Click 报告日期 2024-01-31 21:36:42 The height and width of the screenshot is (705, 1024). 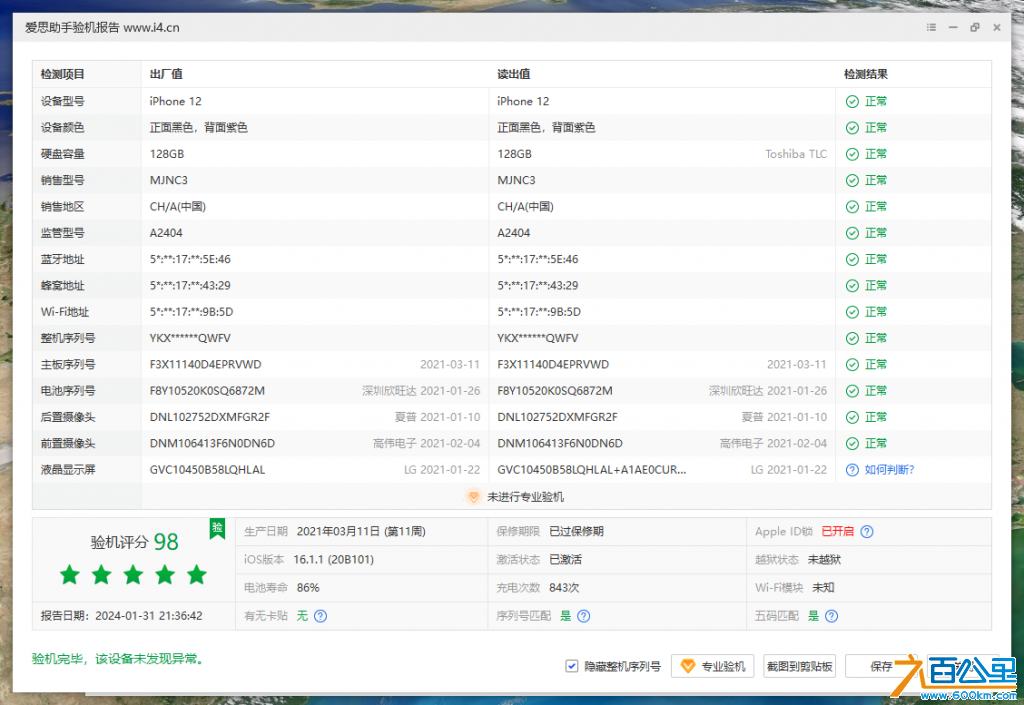click(121, 616)
